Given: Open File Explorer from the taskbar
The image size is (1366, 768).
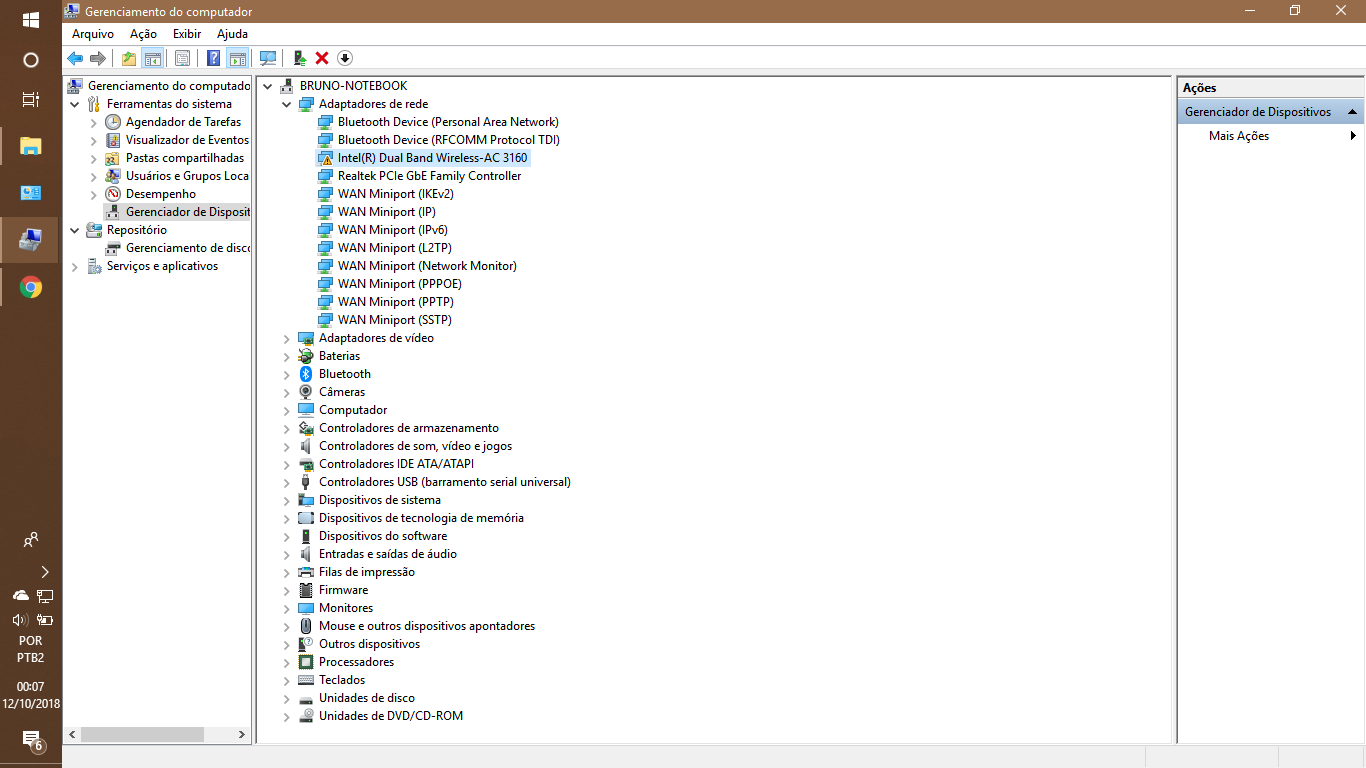Looking at the screenshot, I should (31, 147).
